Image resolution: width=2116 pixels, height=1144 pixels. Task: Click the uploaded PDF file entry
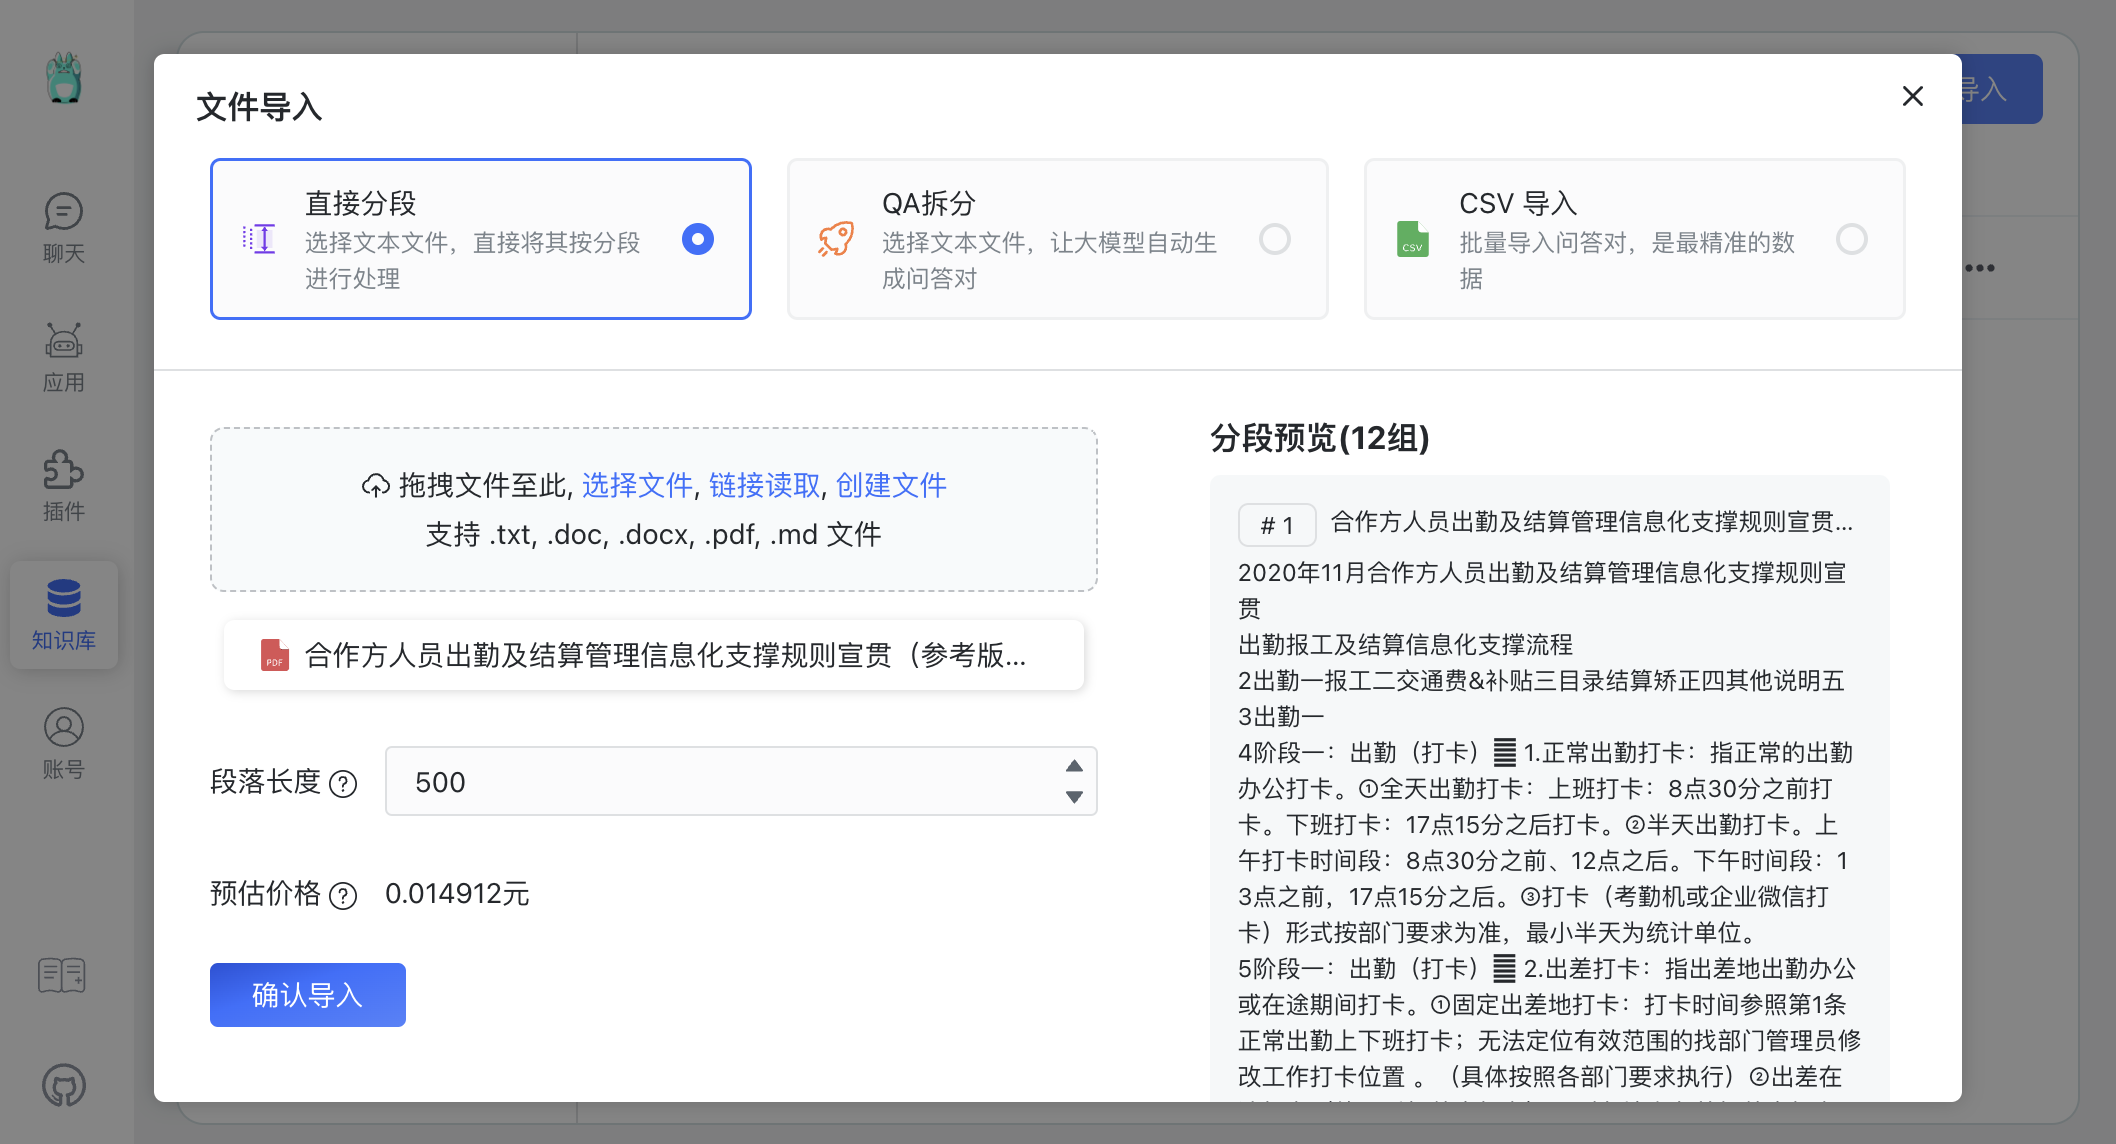(653, 655)
